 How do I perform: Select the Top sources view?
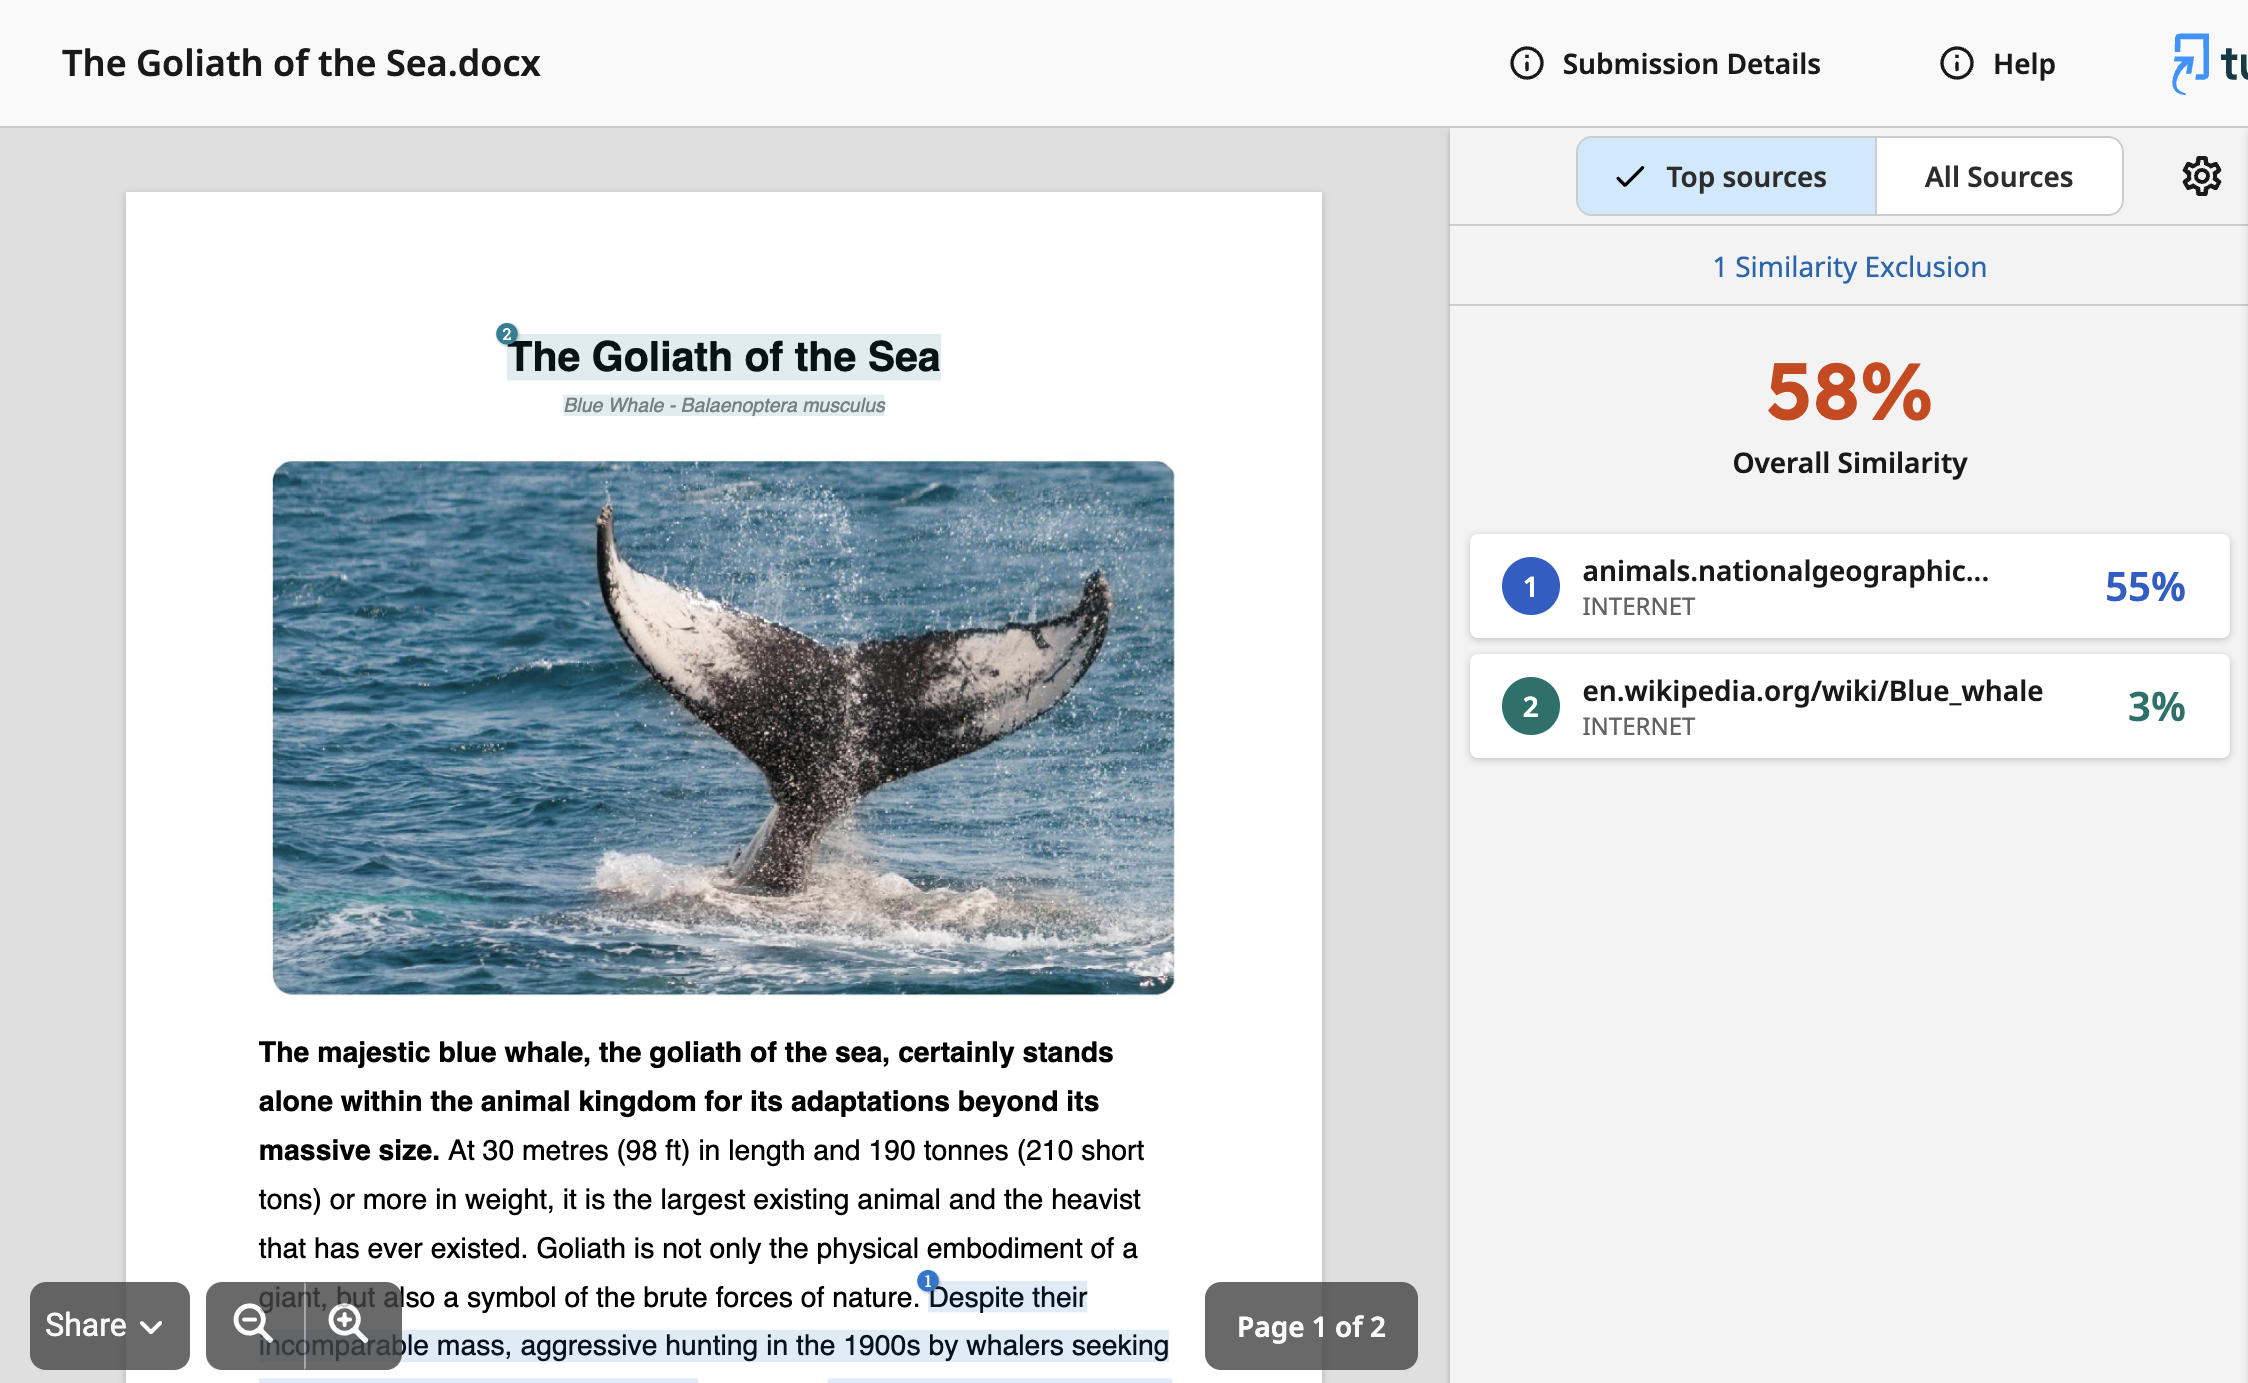pos(1726,176)
